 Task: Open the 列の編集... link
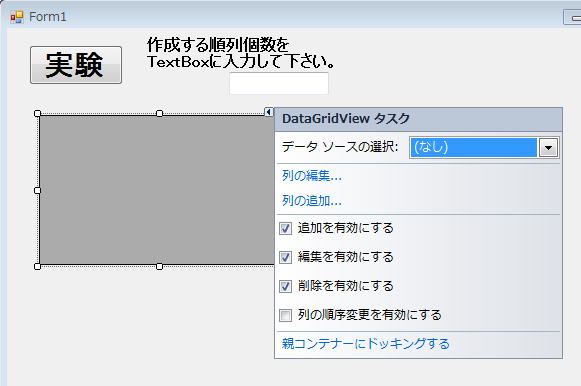pos(312,176)
